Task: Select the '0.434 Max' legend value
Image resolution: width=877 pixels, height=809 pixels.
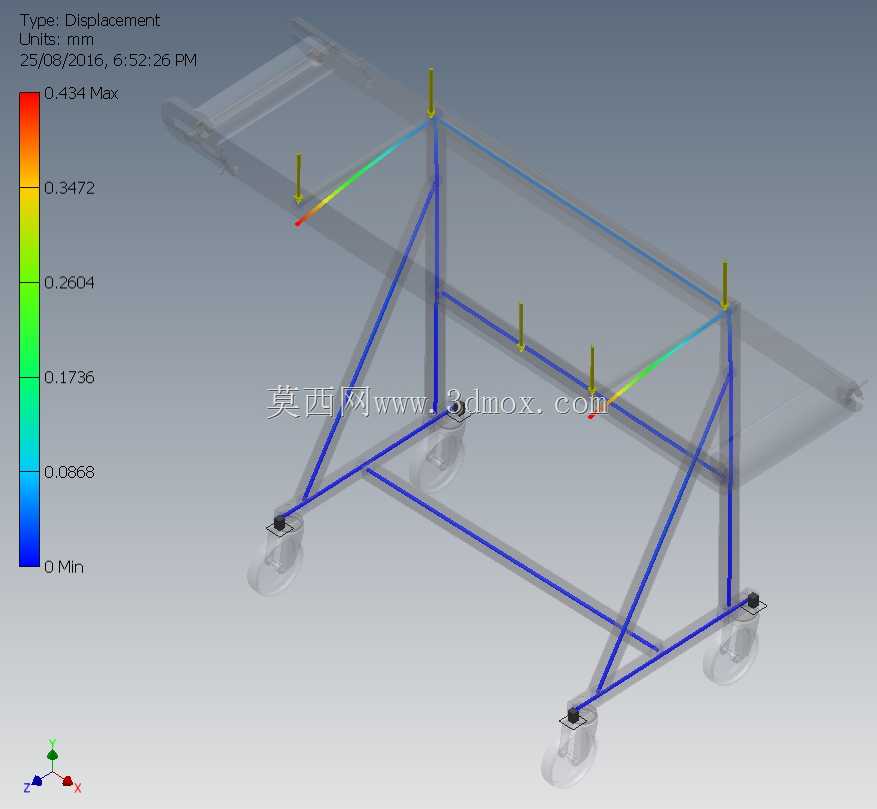Action: click(x=81, y=93)
